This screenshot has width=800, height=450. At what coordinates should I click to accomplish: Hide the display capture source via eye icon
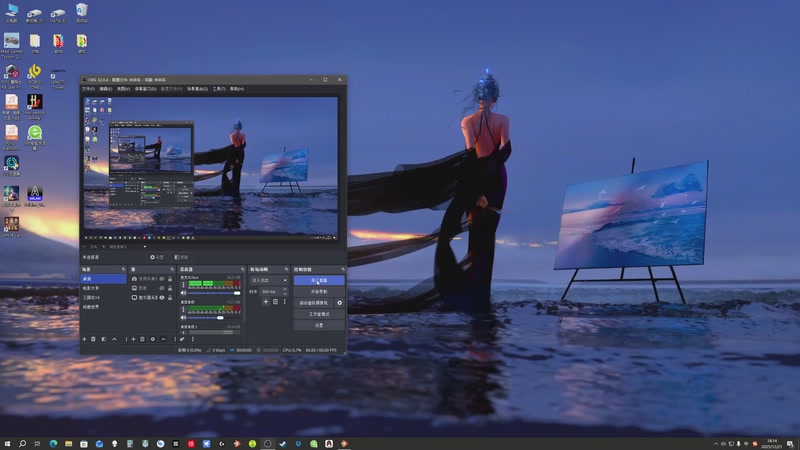tap(162, 297)
